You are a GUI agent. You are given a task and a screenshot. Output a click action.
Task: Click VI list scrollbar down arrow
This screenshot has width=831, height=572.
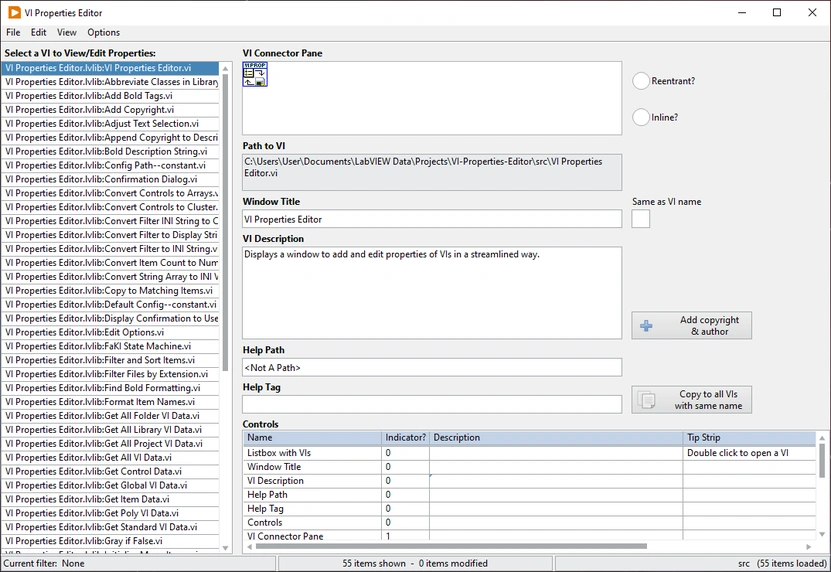tap(225, 548)
